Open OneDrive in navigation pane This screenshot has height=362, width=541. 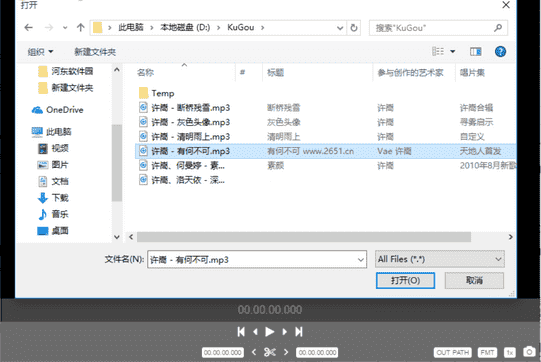tap(58, 110)
